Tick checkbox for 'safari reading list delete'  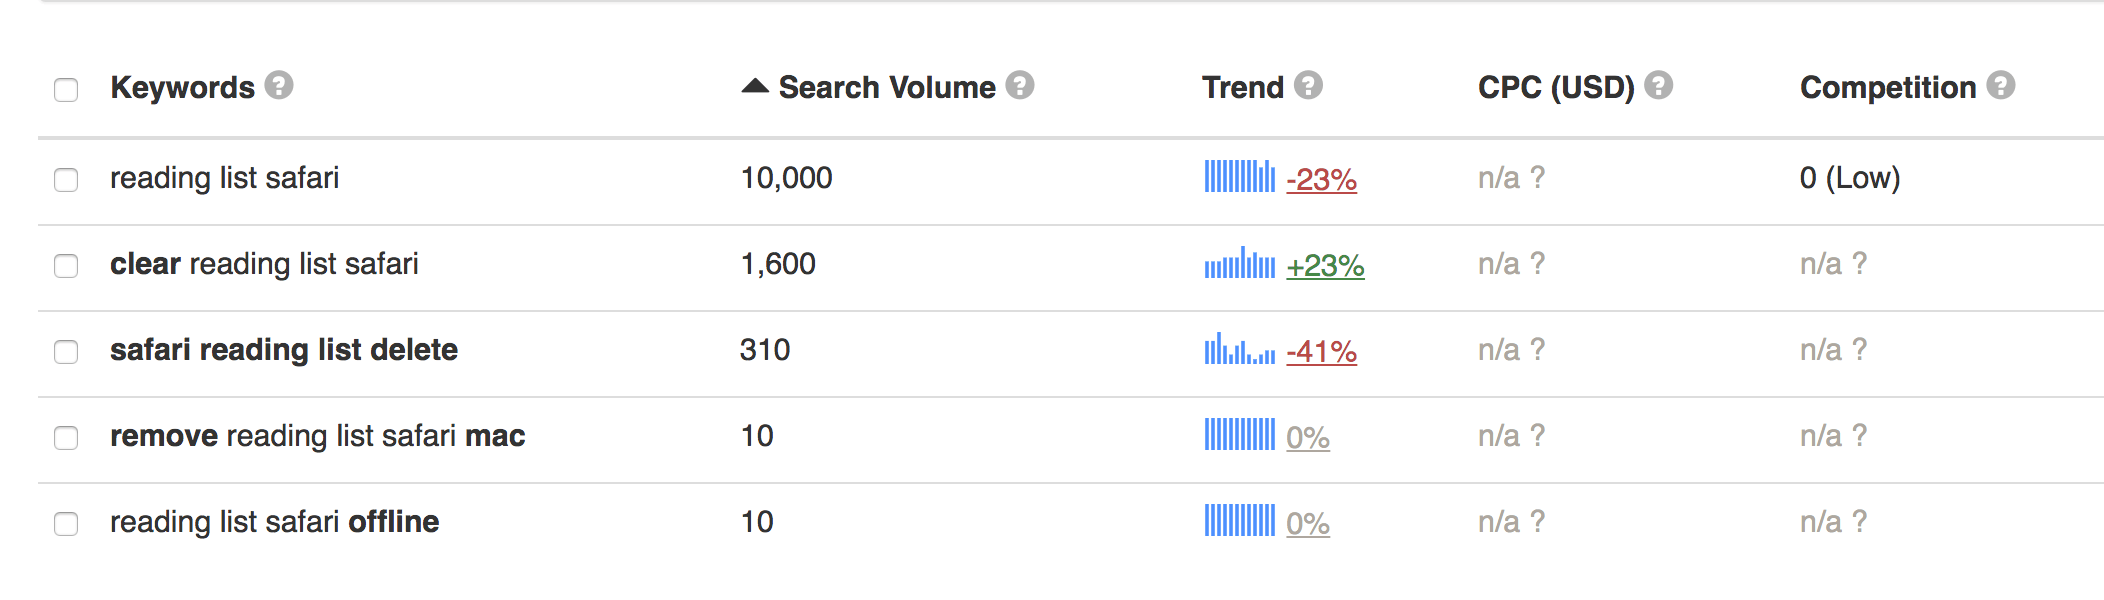click(x=66, y=352)
